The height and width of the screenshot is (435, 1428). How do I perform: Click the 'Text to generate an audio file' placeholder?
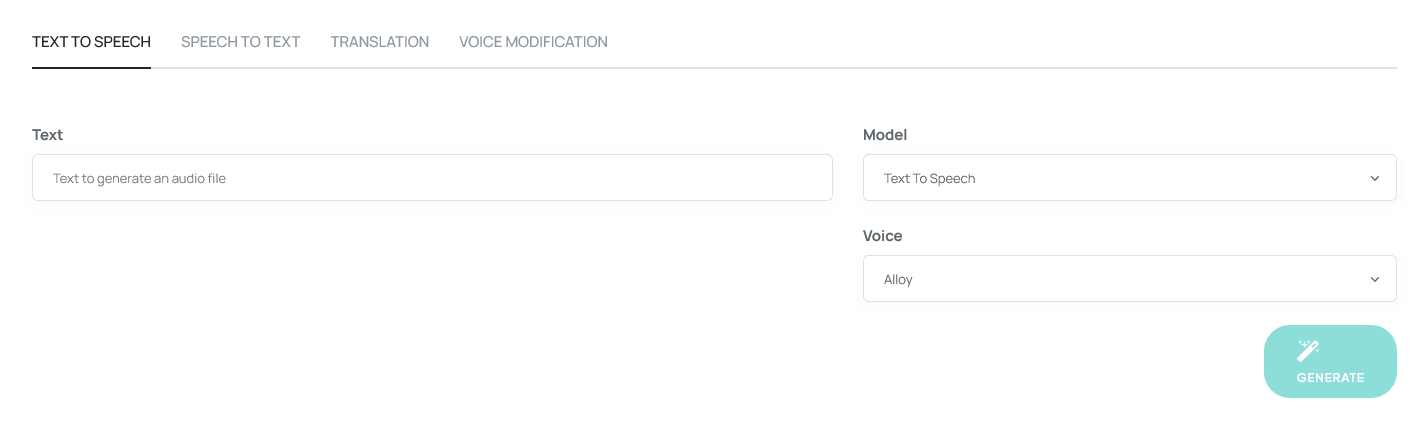139,179
